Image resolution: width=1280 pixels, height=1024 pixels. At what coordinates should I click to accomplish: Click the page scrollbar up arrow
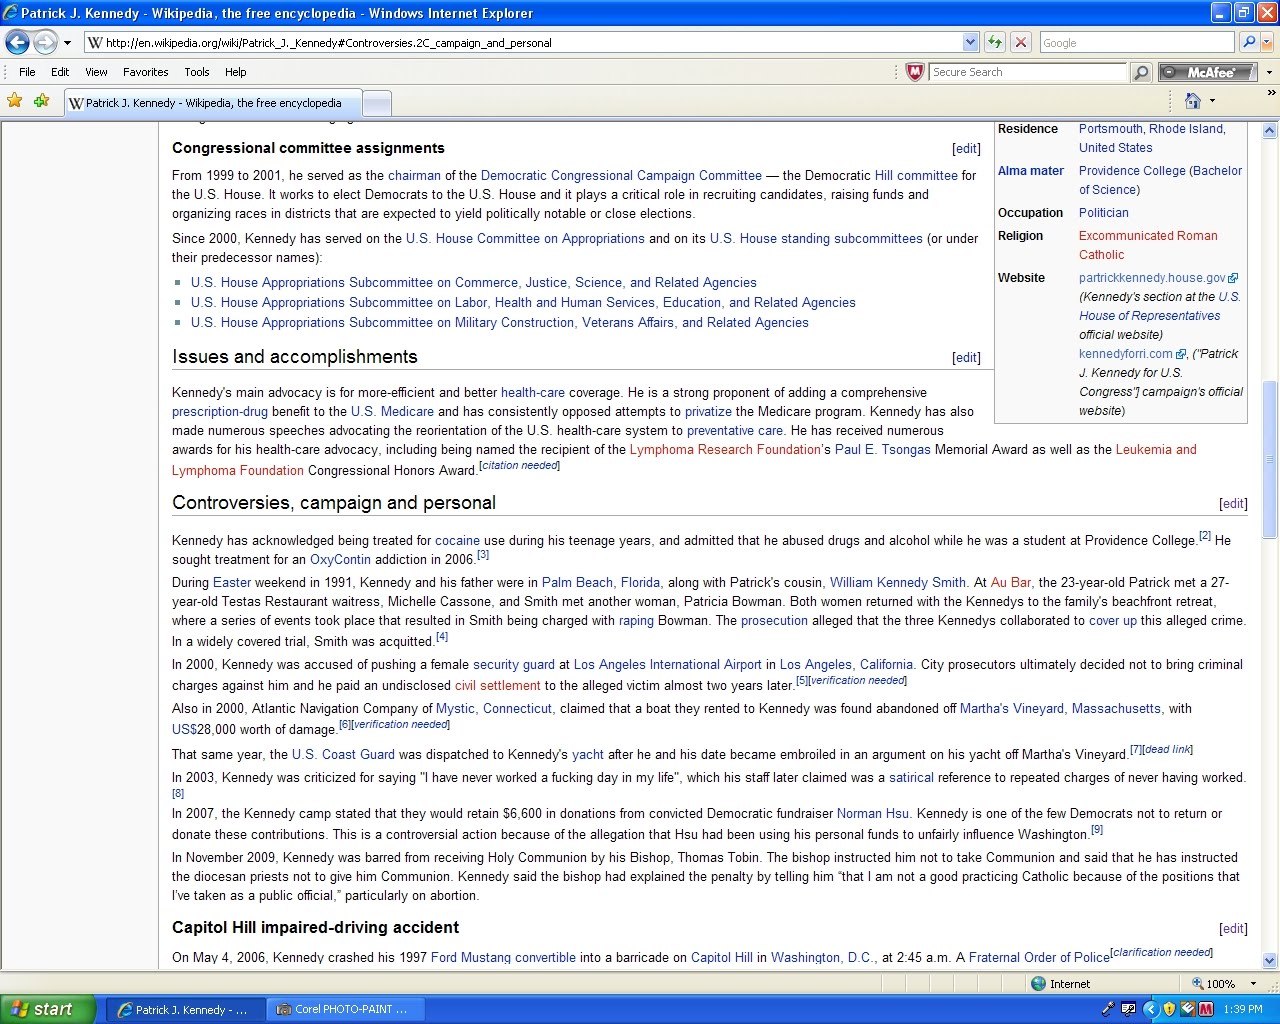click(1270, 131)
